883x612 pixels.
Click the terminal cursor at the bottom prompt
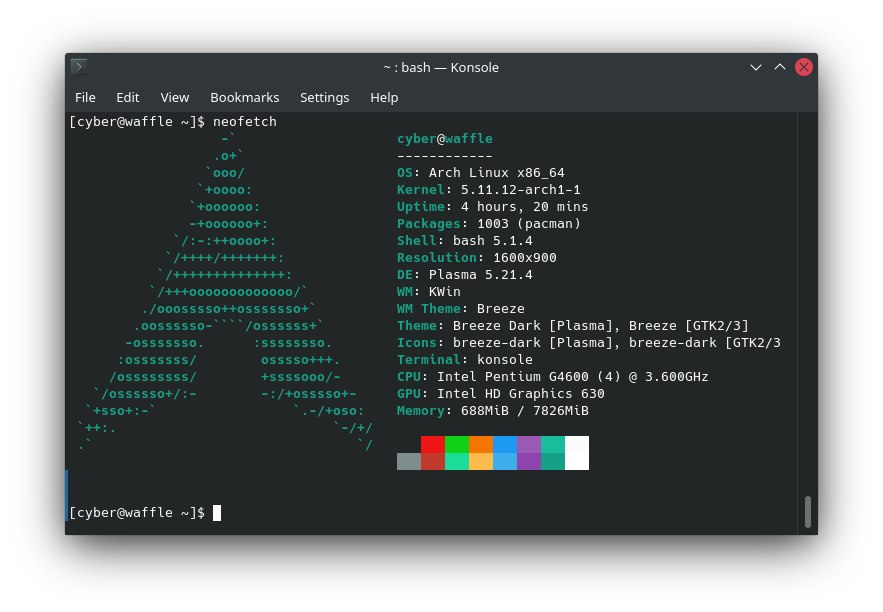[217, 513]
